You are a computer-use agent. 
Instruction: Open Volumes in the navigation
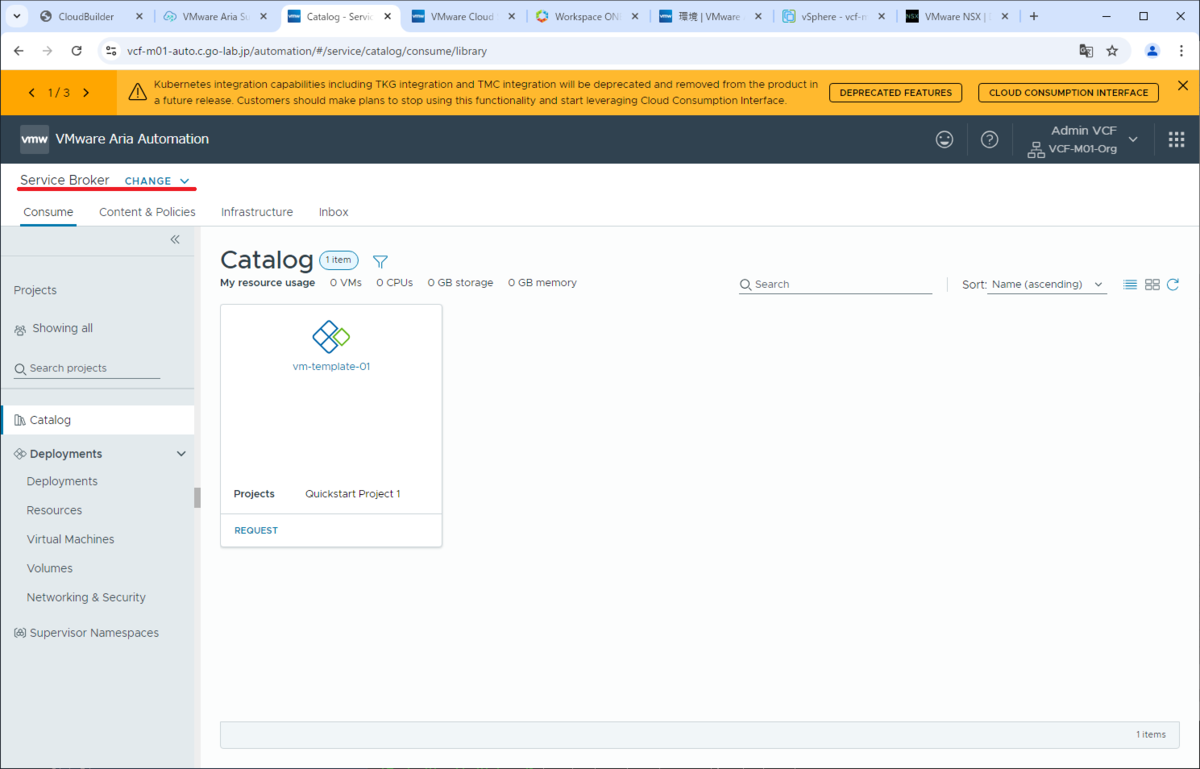tap(49, 568)
